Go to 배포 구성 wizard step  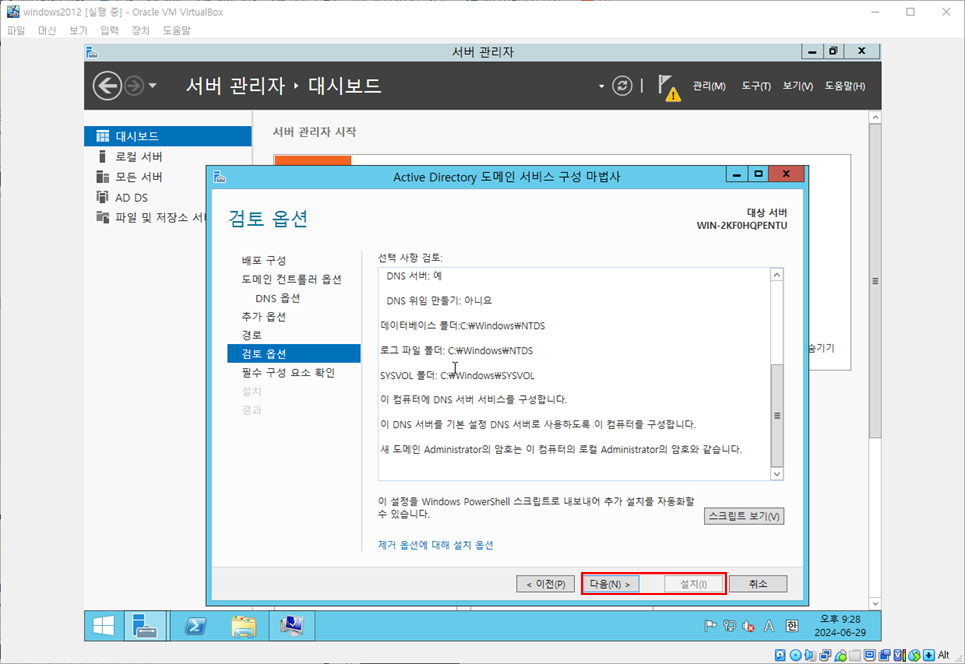tap(263, 260)
